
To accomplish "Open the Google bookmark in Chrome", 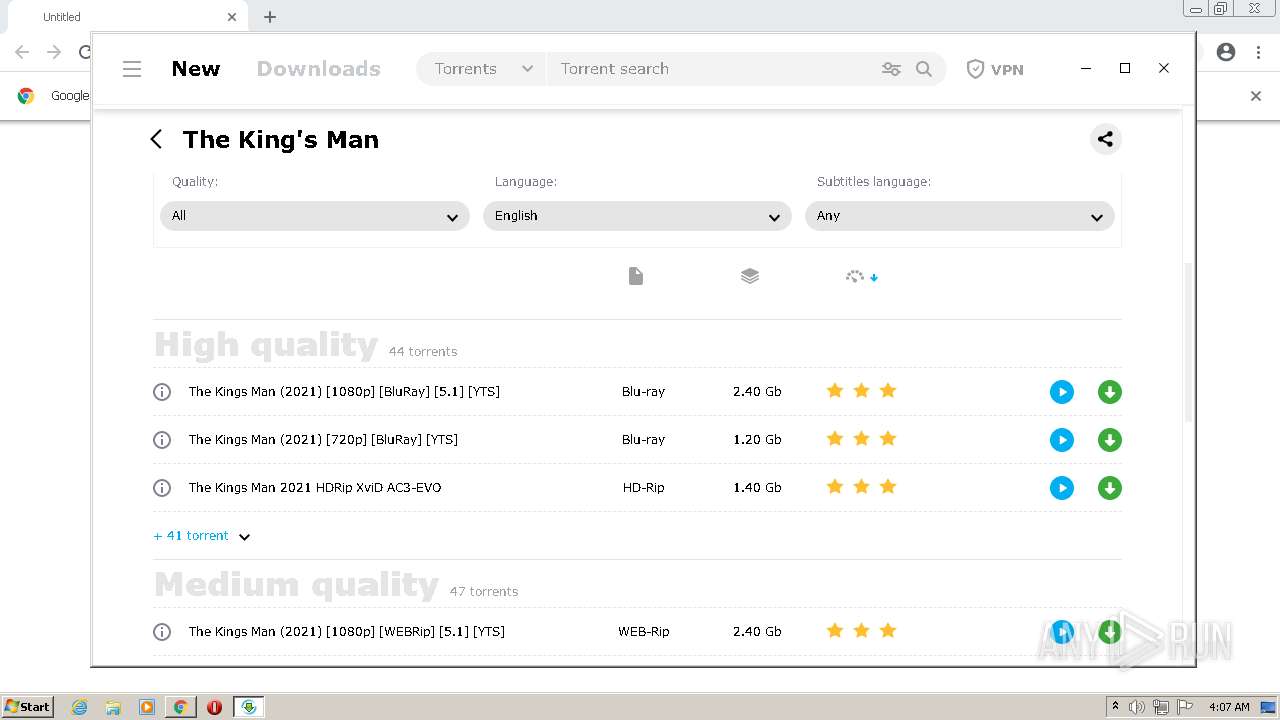I will pyautogui.click(x=54, y=96).
